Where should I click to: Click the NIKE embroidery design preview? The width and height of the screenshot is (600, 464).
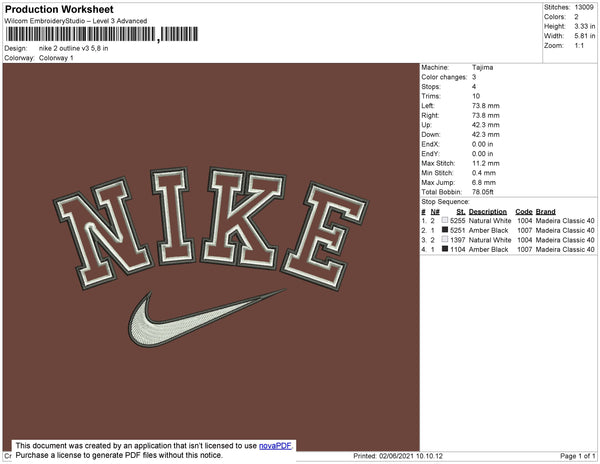point(211,257)
